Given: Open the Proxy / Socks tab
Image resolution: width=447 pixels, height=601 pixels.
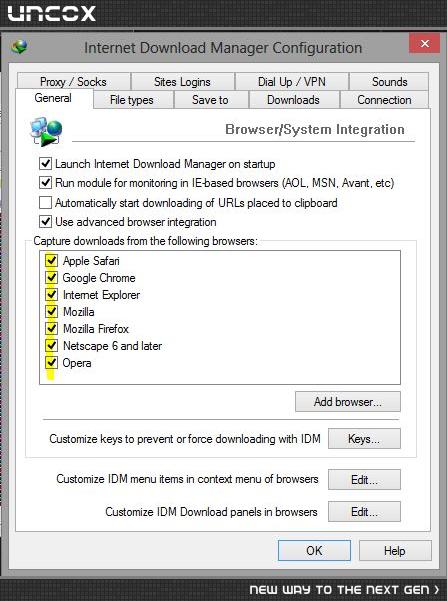Looking at the screenshot, I should (x=73, y=82).
